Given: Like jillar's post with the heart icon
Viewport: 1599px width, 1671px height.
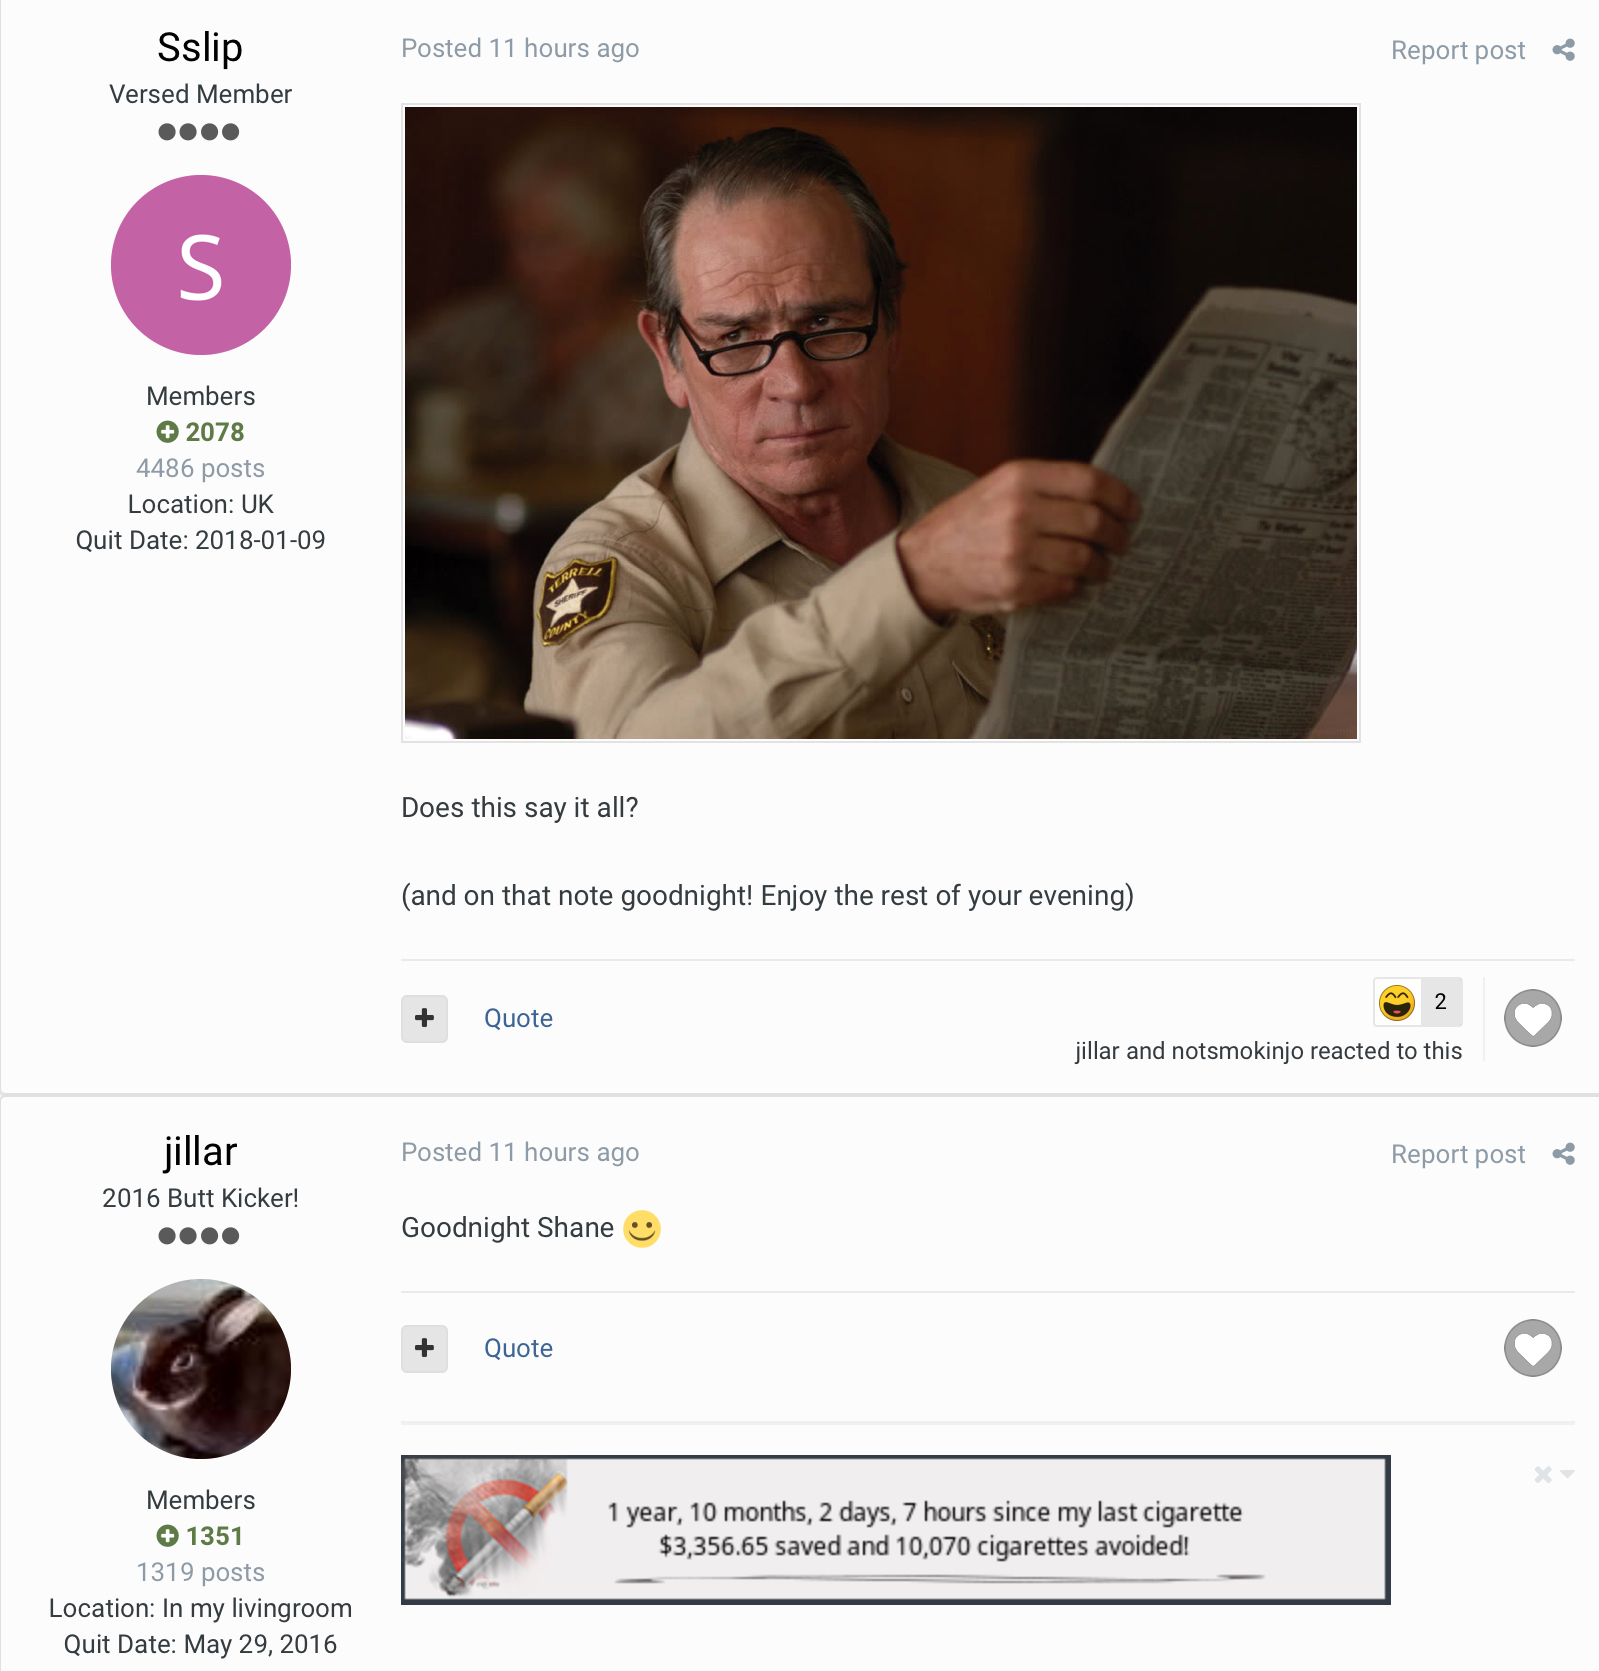Looking at the screenshot, I should (x=1532, y=1348).
